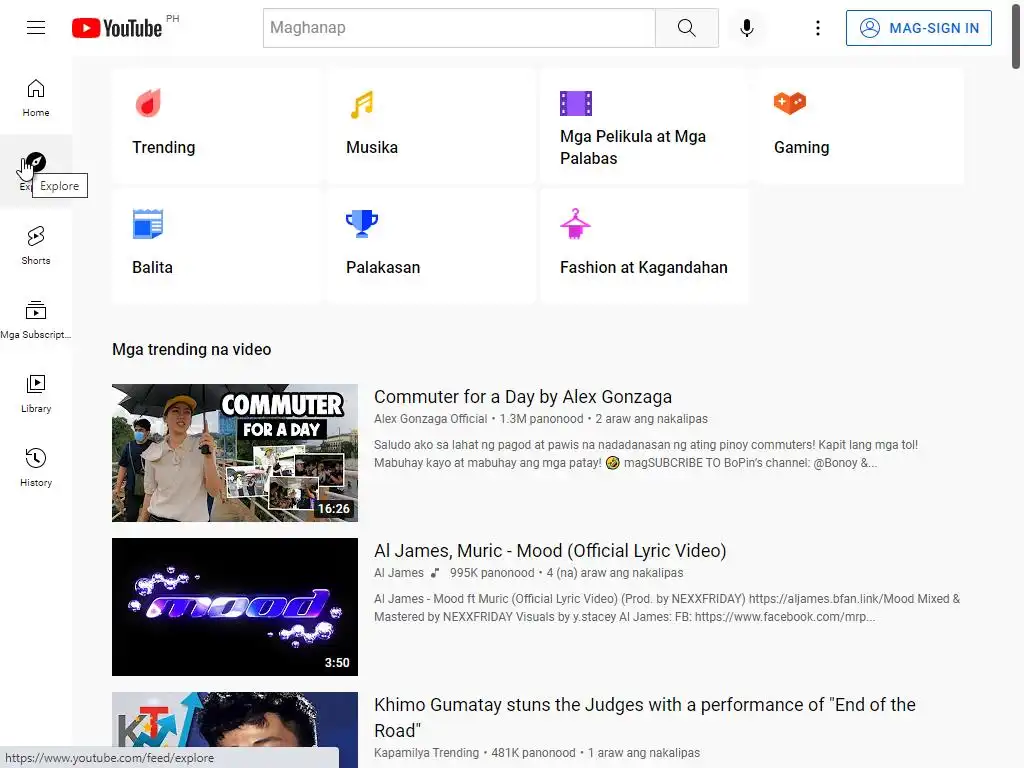Viewport: 1024px width, 768px height.
Task: Open Library in the sidebar
Action: pos(36,394)
